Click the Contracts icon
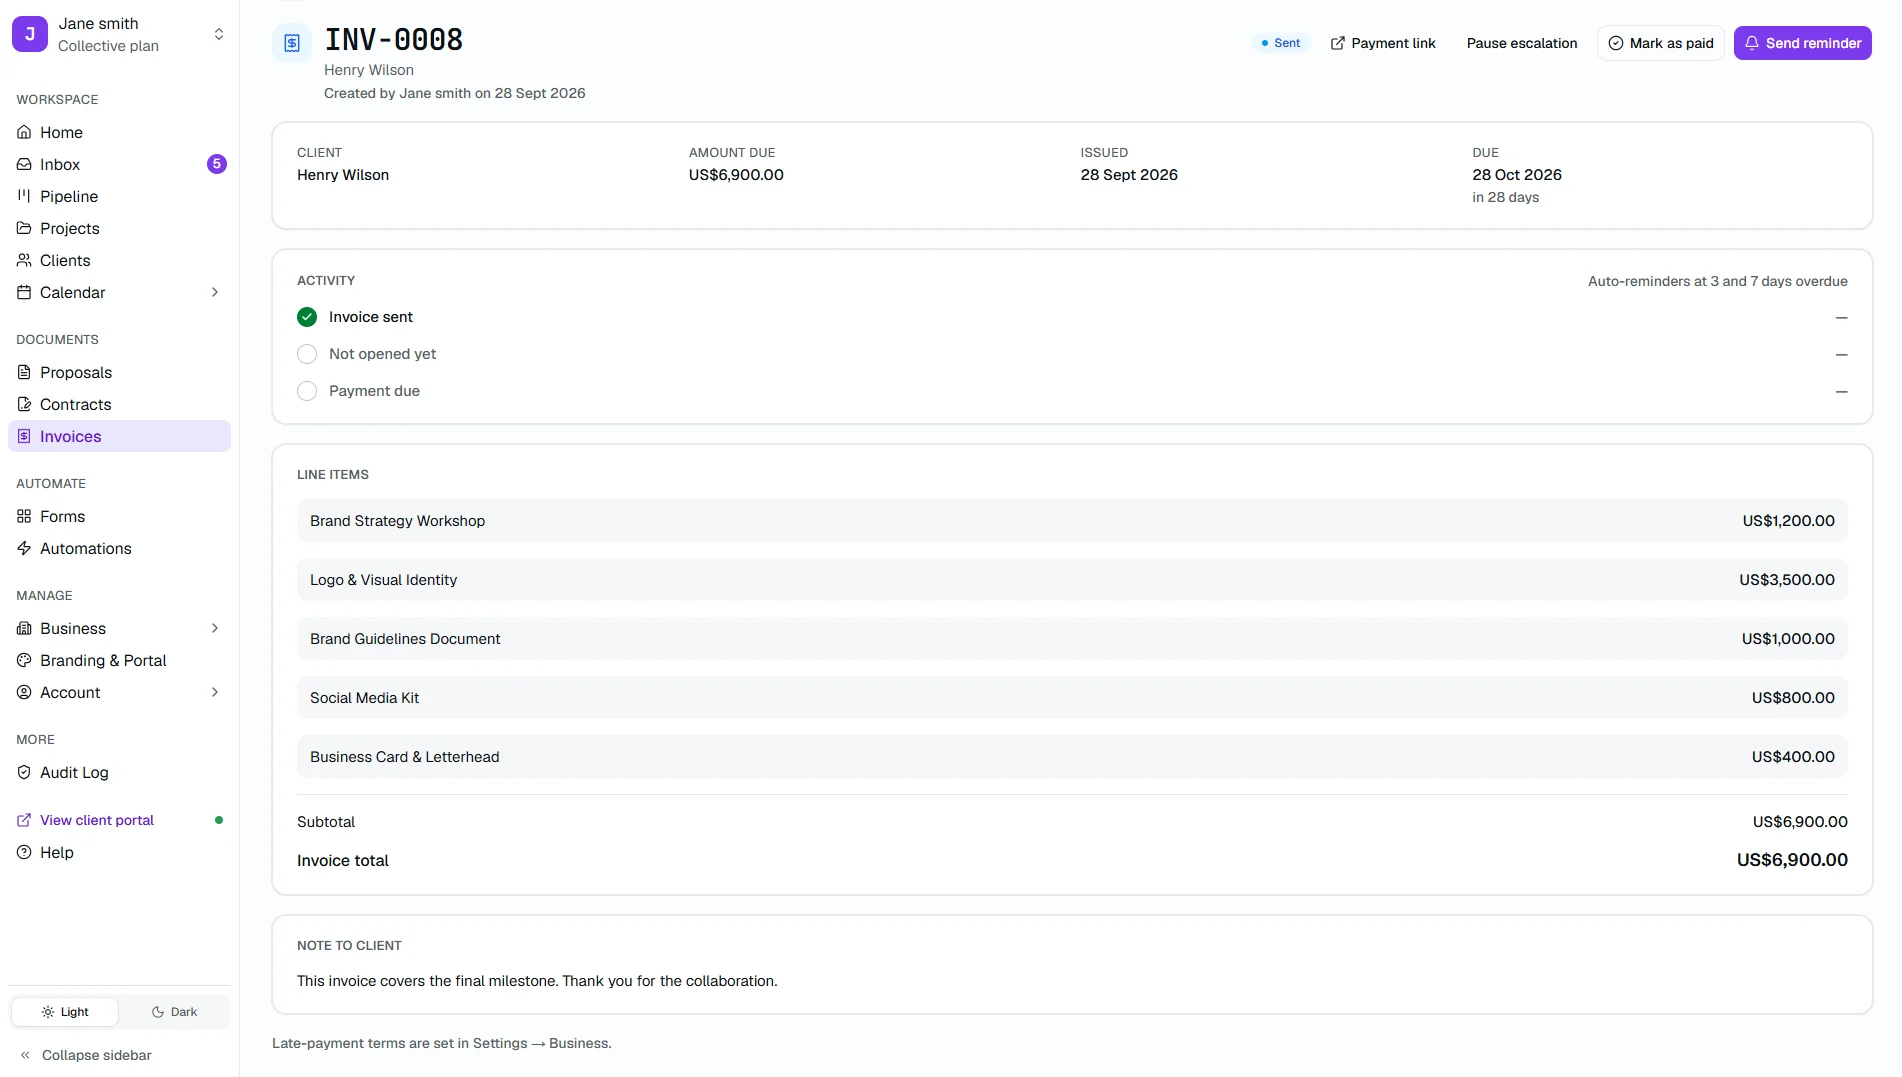The width and height of the screenshot is (1902, 1077). click(24, 404)
